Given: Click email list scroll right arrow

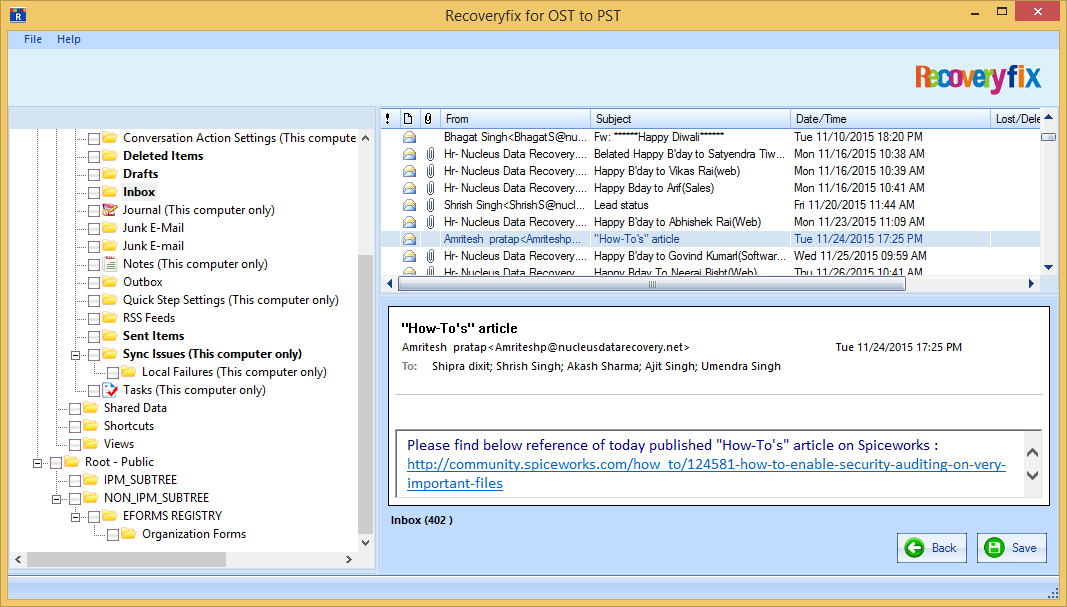Looking at the screenshot, I should coord(1031,284).
